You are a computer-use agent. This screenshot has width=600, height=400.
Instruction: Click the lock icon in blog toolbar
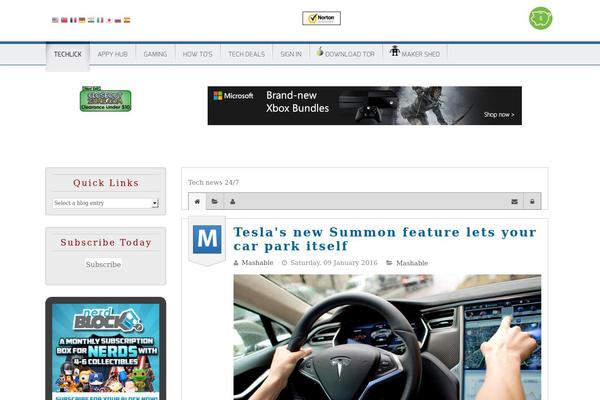click(x=532, y=201)
